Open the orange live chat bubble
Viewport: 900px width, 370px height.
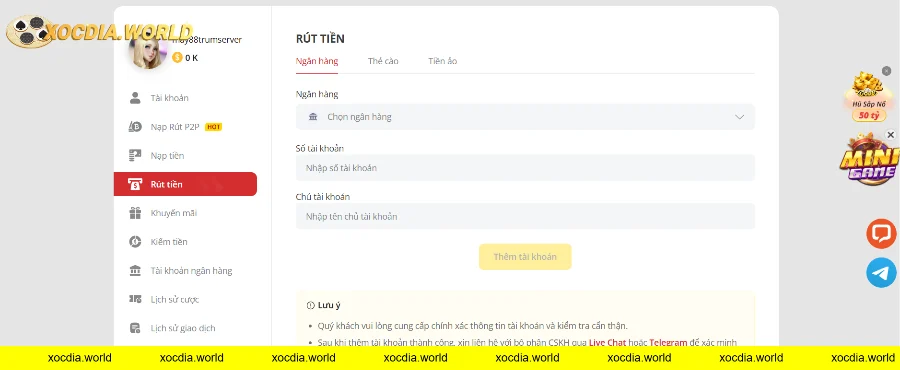[x=881, y=233]
